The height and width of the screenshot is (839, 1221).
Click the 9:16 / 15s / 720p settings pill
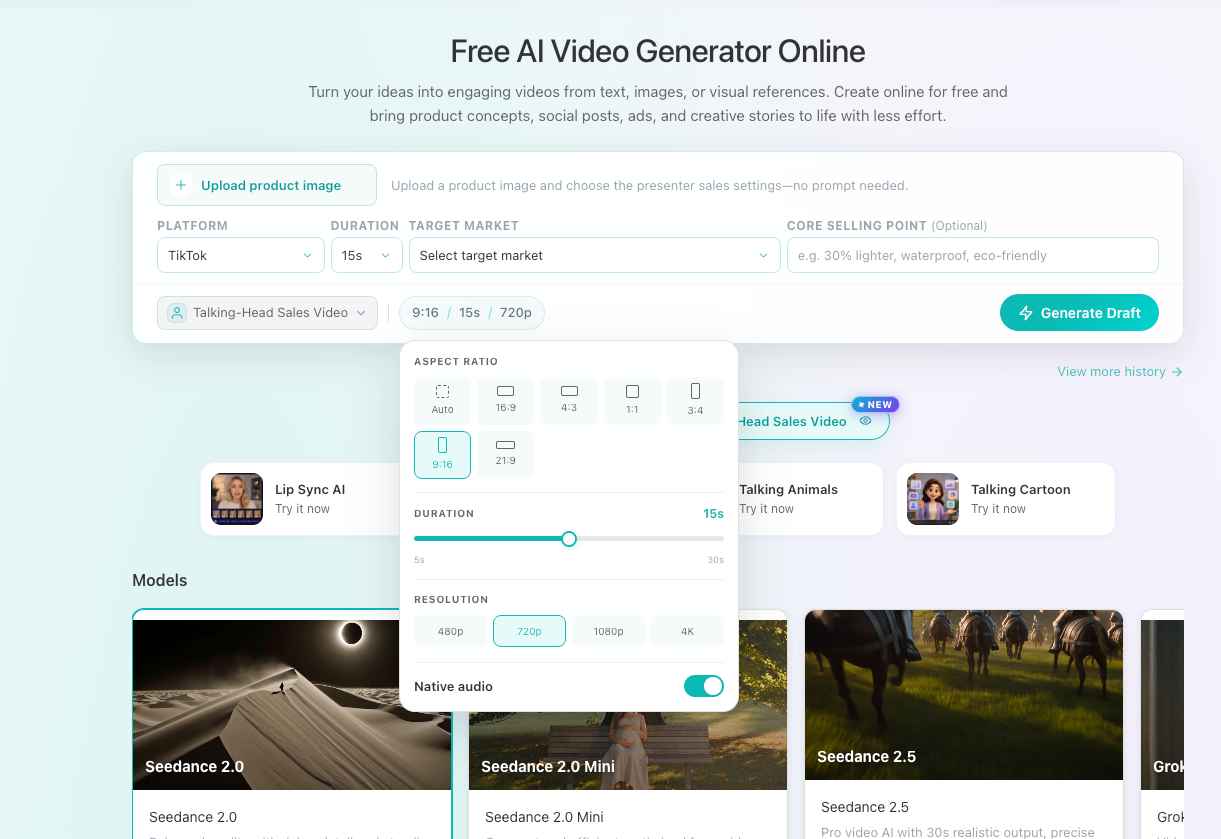472,313
